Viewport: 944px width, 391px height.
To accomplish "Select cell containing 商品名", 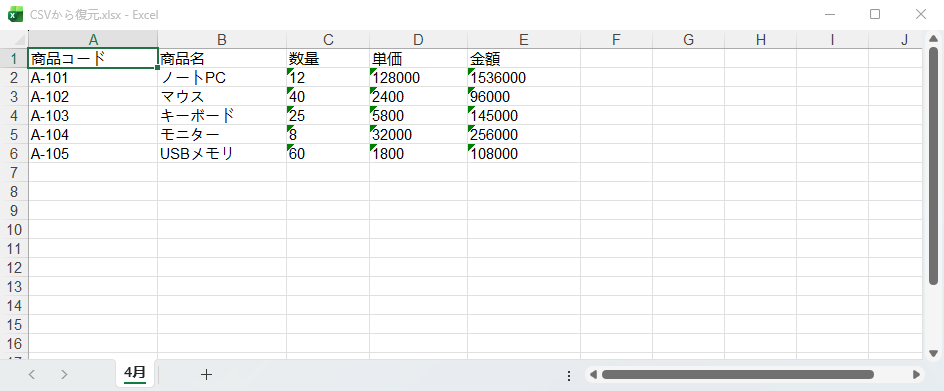I will [222, 58].
